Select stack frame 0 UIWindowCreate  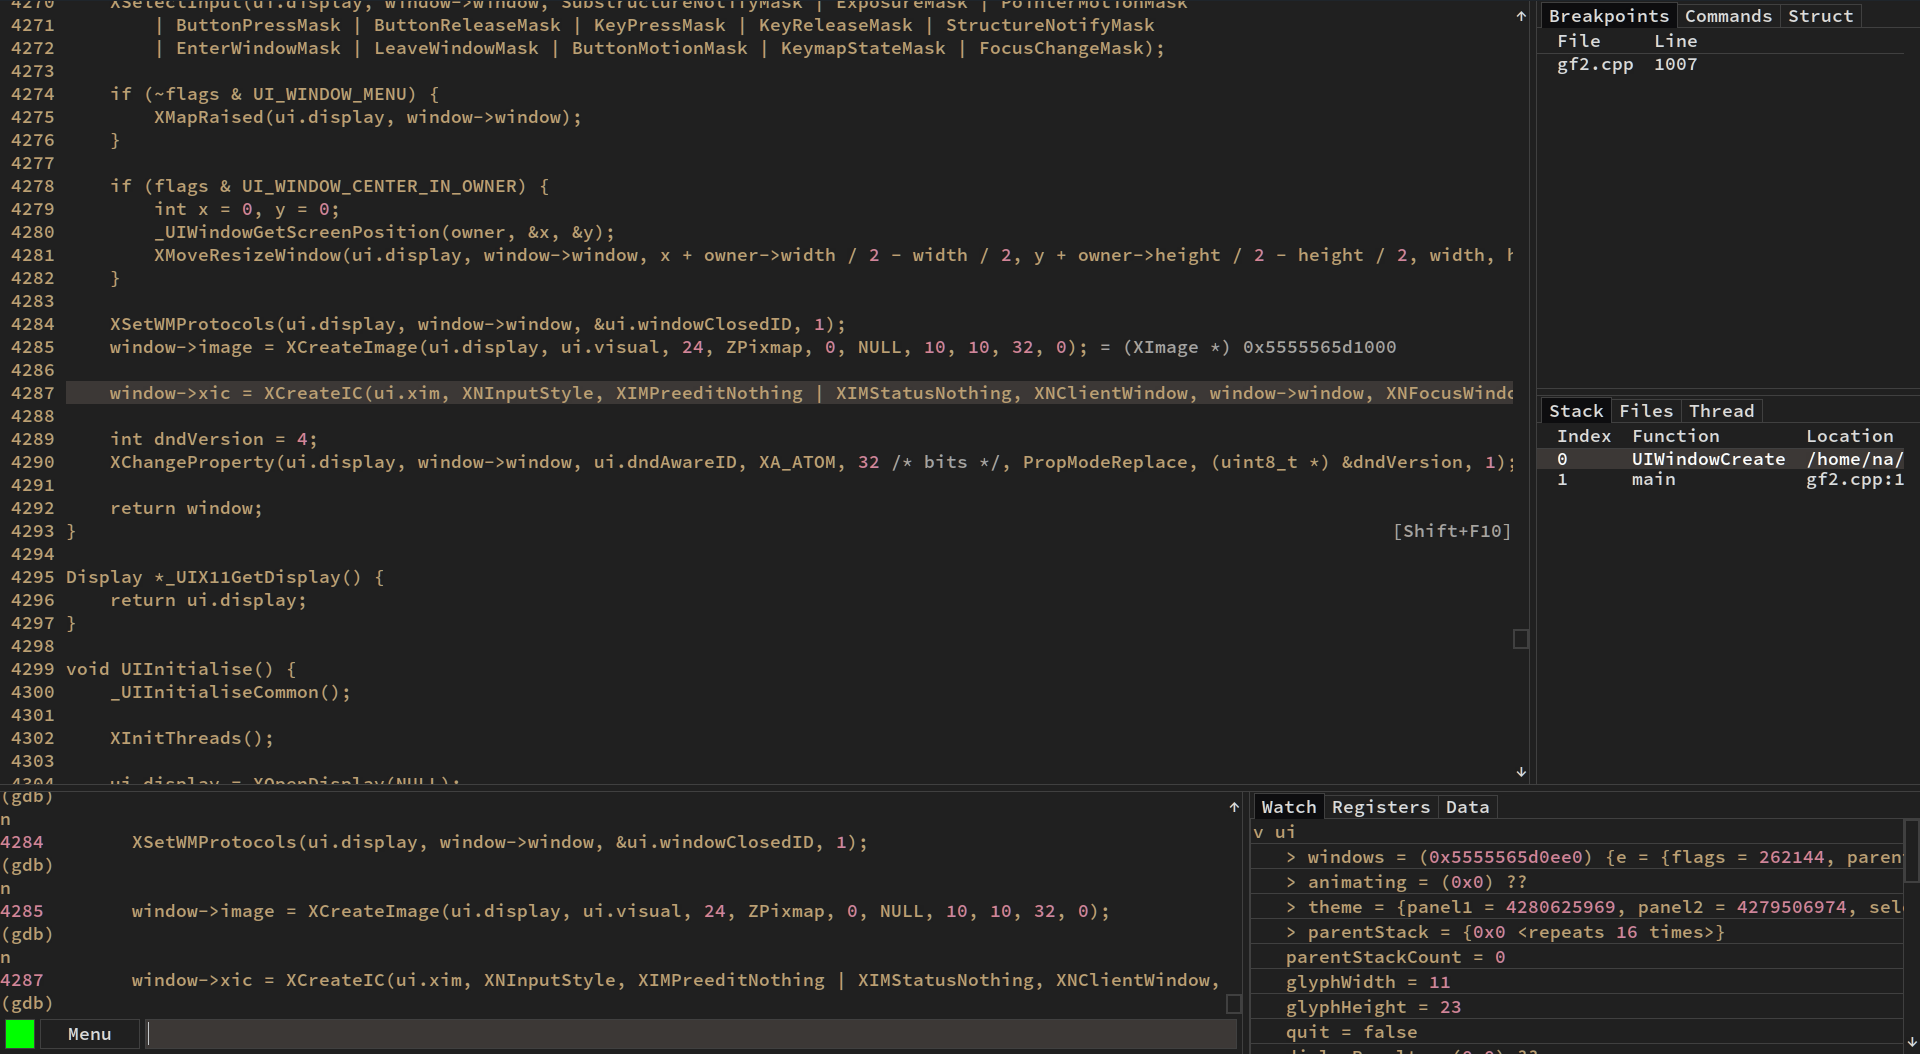[1720, 459]
